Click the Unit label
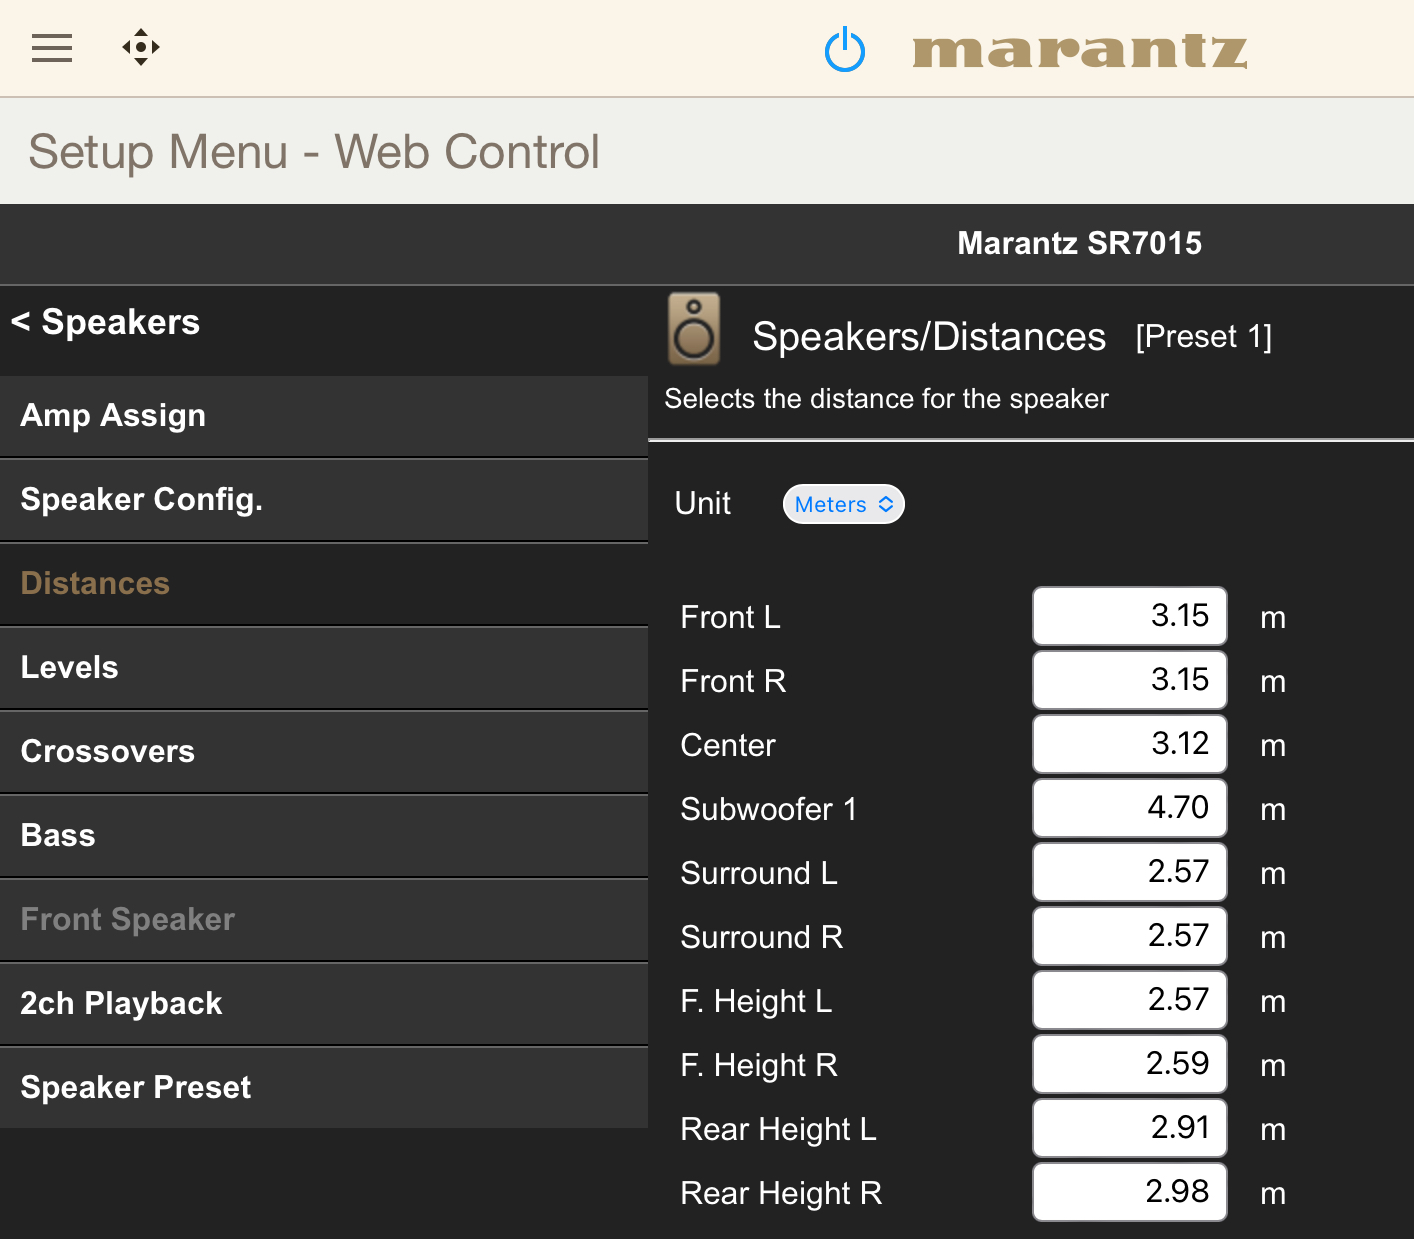 [x=703, y=503]
